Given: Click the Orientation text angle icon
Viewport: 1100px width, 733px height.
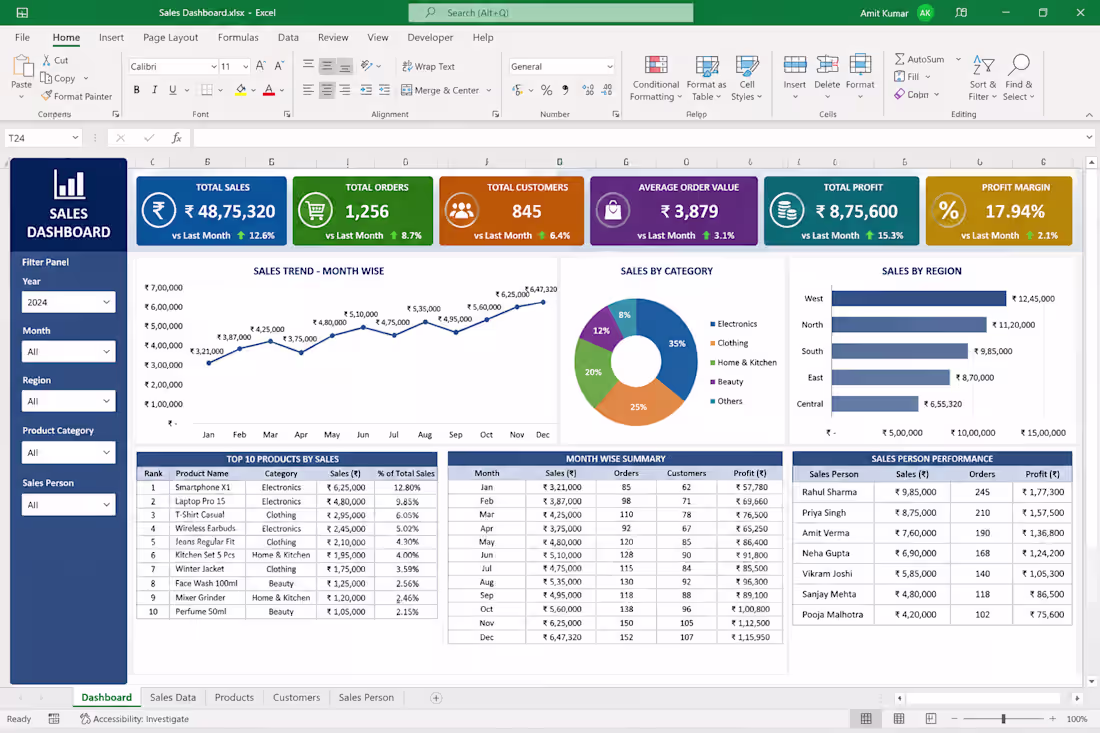Looking at the screenshot, I should click(367, 66).
